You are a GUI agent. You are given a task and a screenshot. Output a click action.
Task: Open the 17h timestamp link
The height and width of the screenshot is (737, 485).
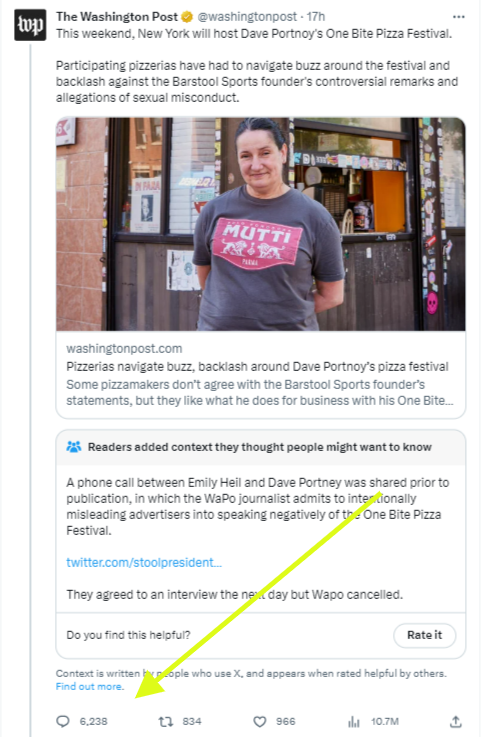pyautogui.click(x=316, y=17)
